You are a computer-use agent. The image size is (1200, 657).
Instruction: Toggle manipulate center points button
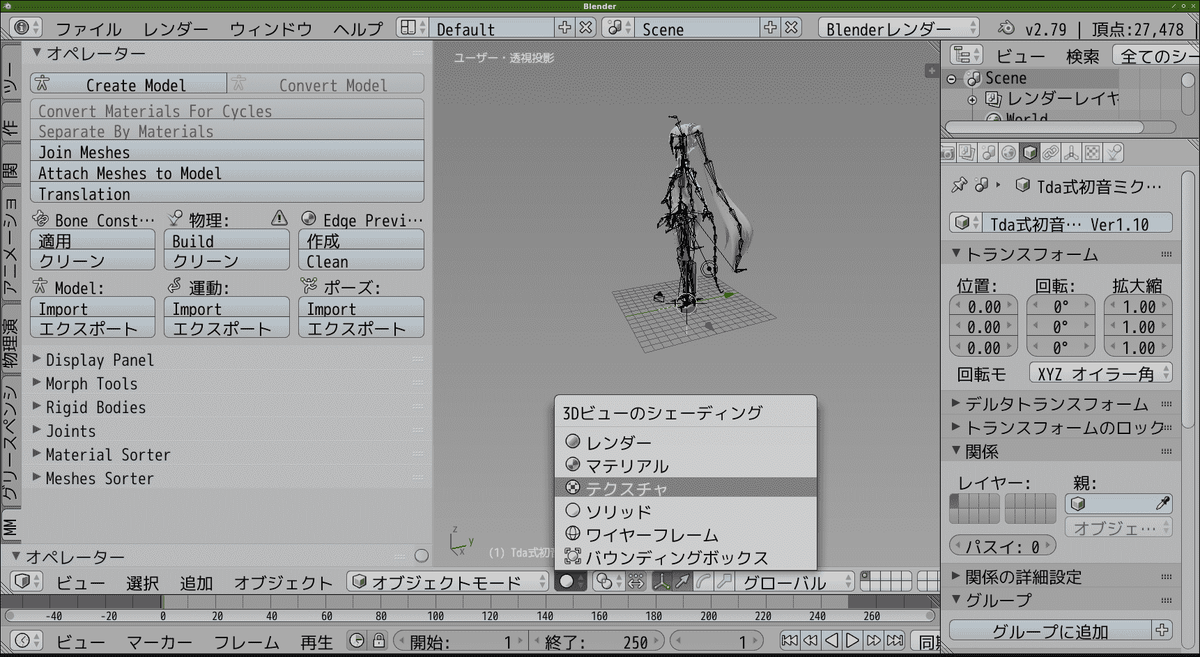pyautogui.click(x=636, y=582)
